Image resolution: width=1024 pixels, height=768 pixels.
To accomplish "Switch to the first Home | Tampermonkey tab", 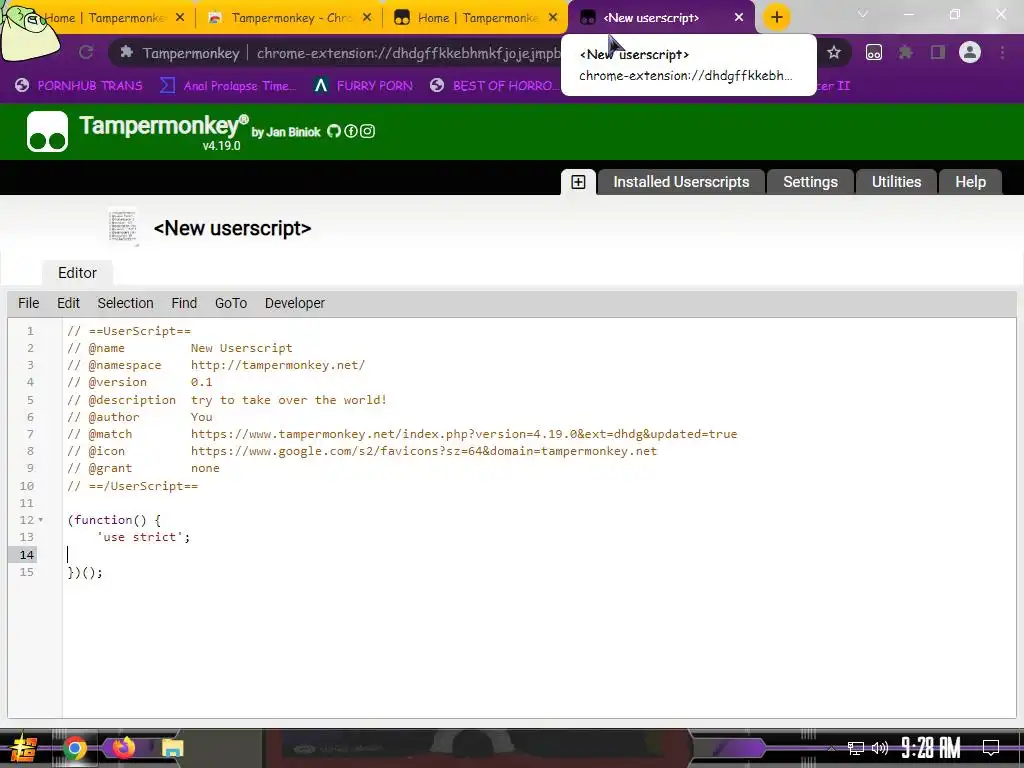I will coord(104,18).
